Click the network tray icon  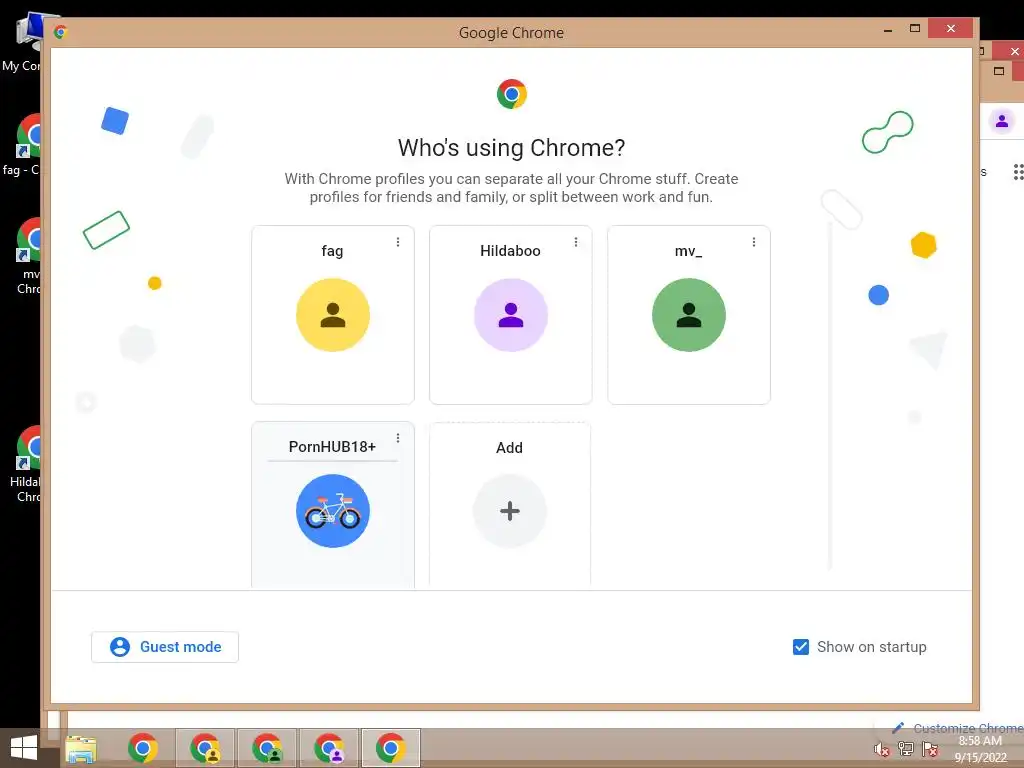(x=906, y=749)
